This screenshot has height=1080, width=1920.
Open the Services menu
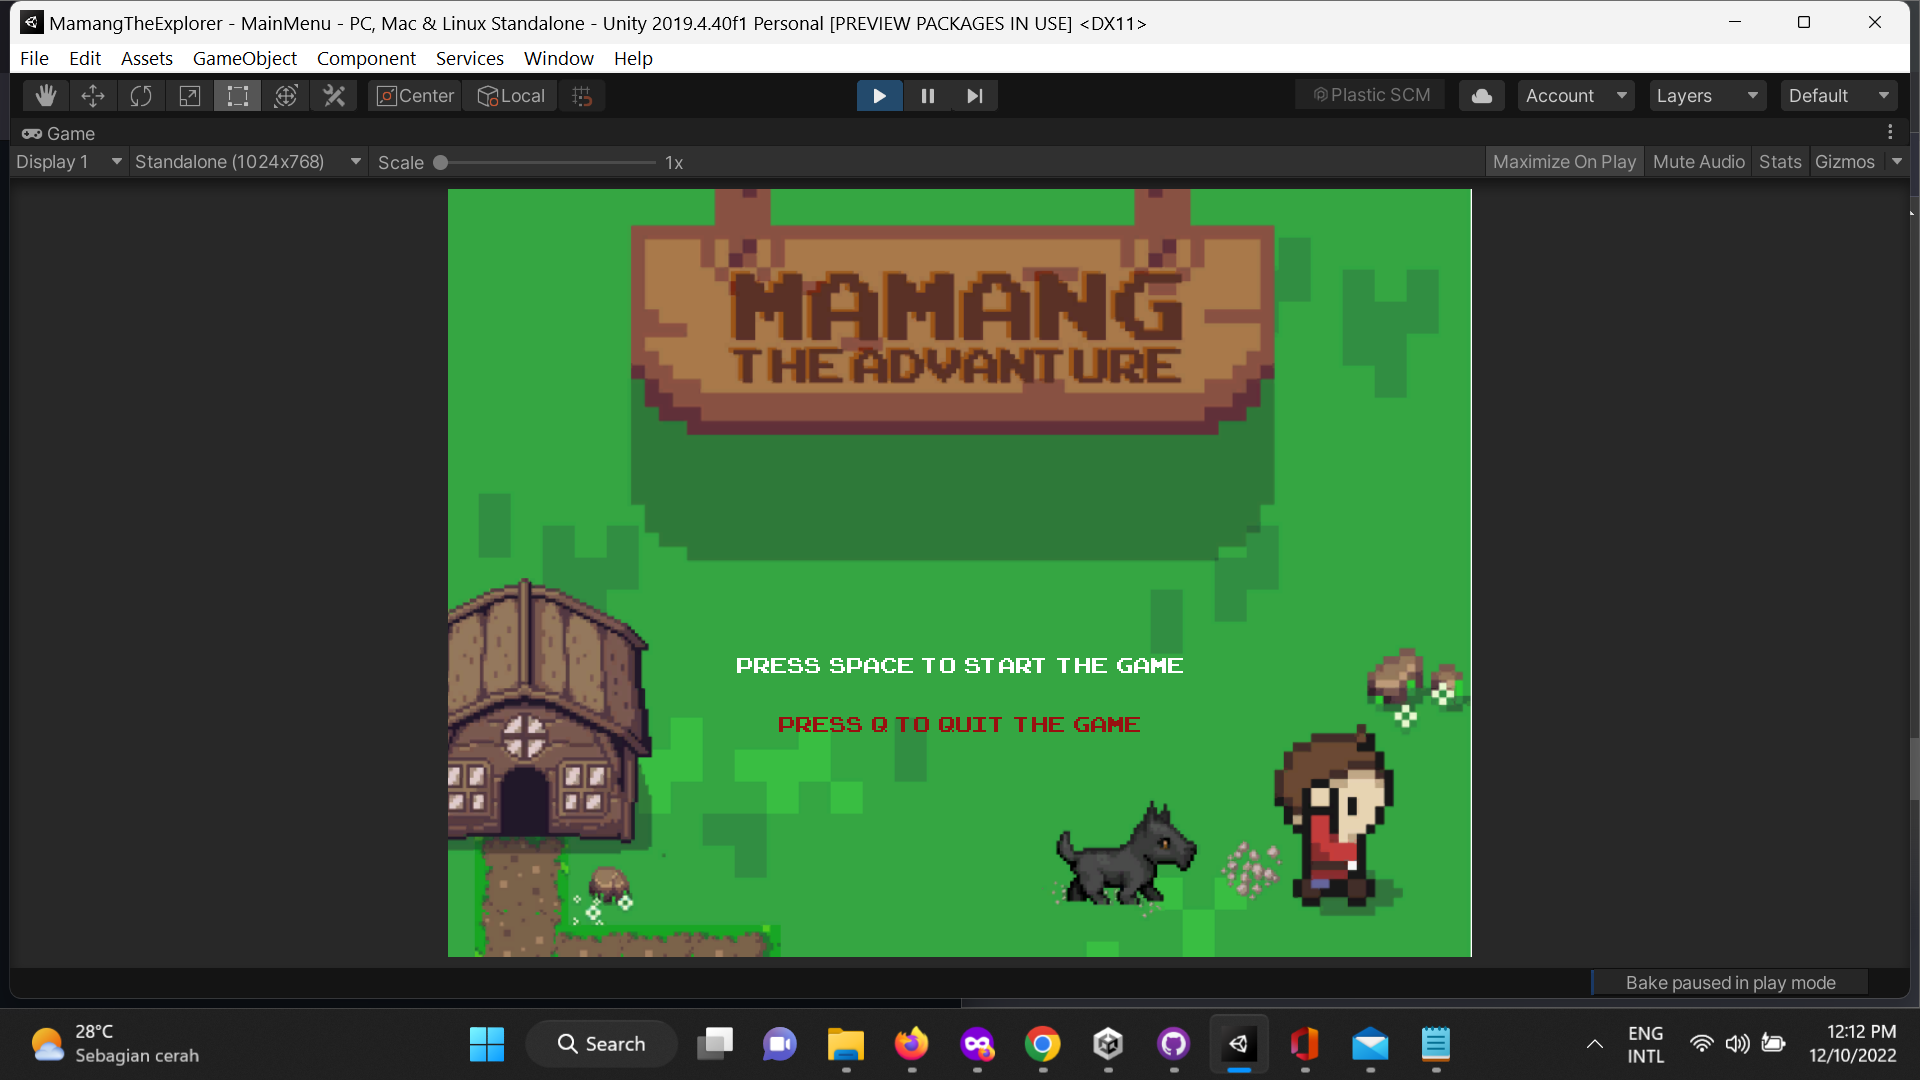pyautogui.click(x=470, y=58)
